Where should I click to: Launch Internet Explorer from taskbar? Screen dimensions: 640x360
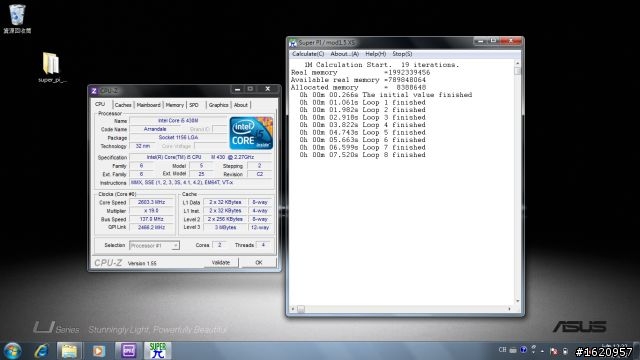point(41,351)
